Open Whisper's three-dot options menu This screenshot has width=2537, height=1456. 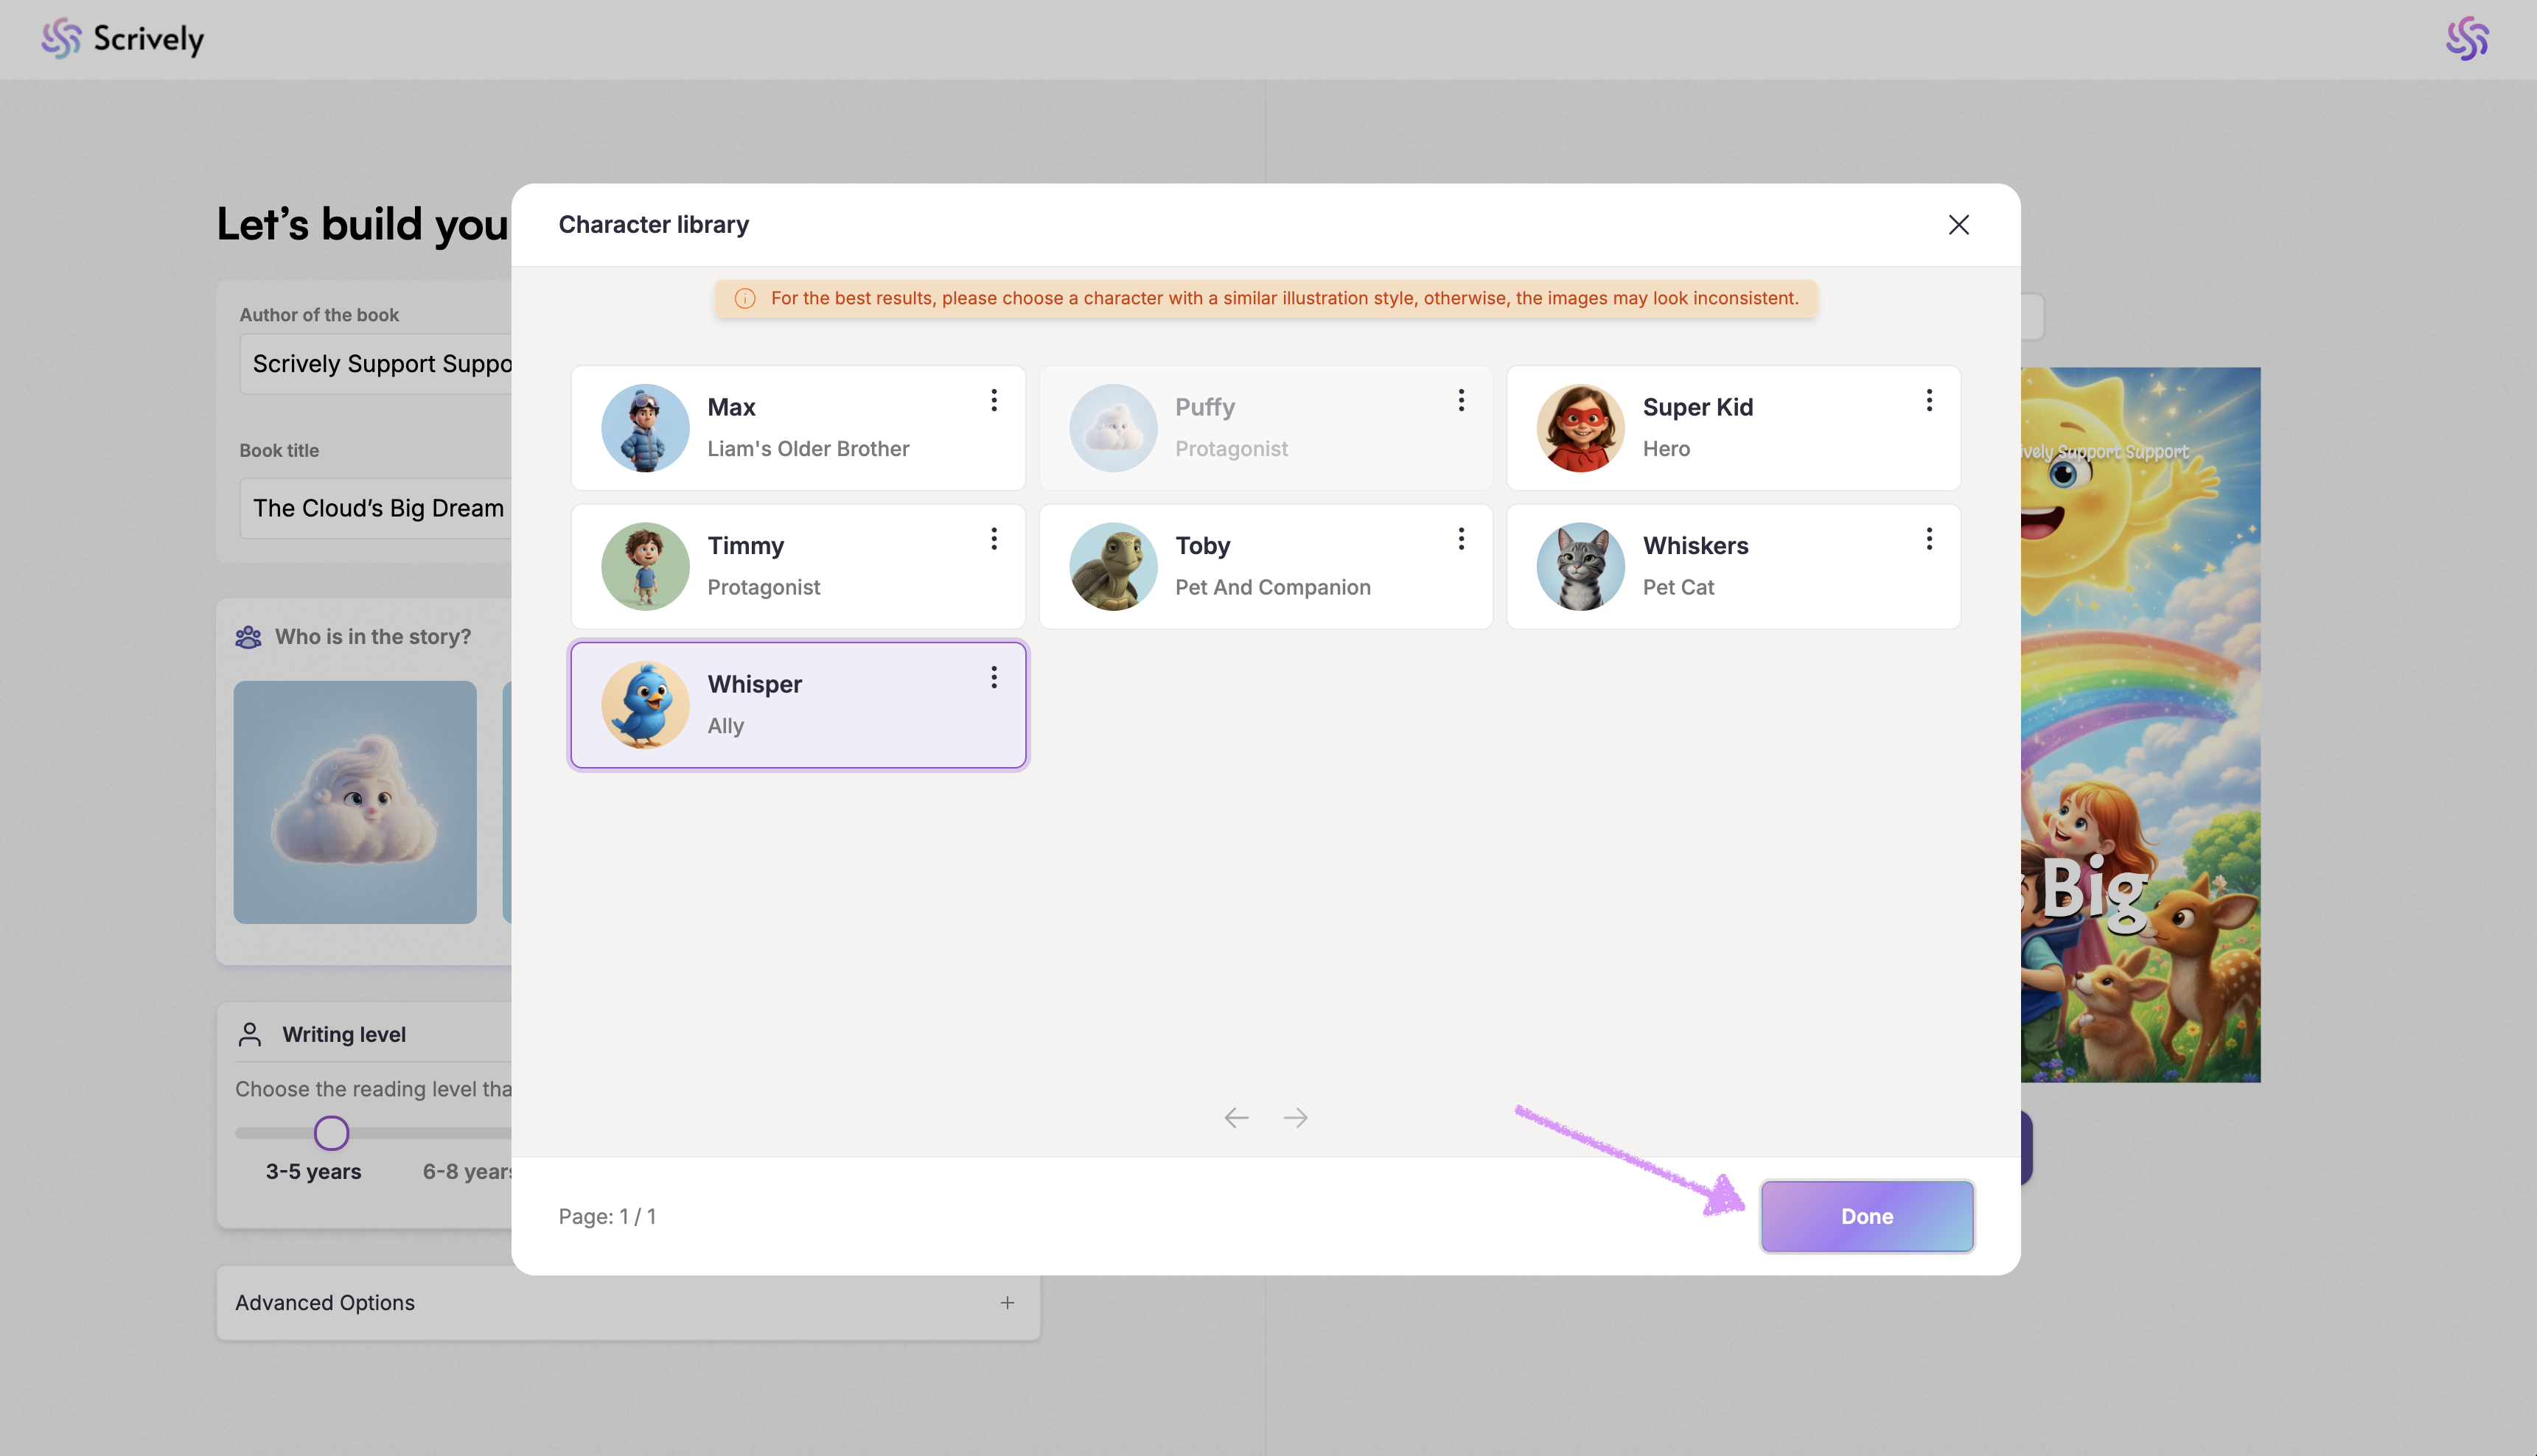pyautogui.click(x=993, y=678)
